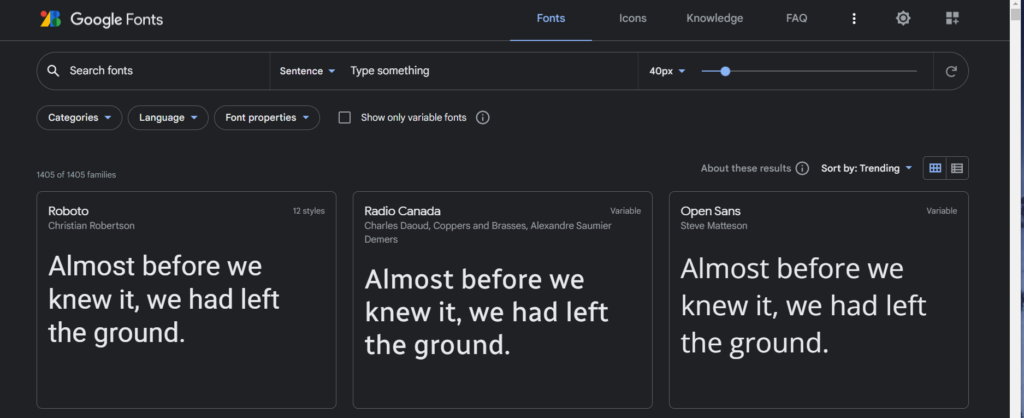Click the variable fonts info icon
1024x418 pixels.
pos(483,118)
